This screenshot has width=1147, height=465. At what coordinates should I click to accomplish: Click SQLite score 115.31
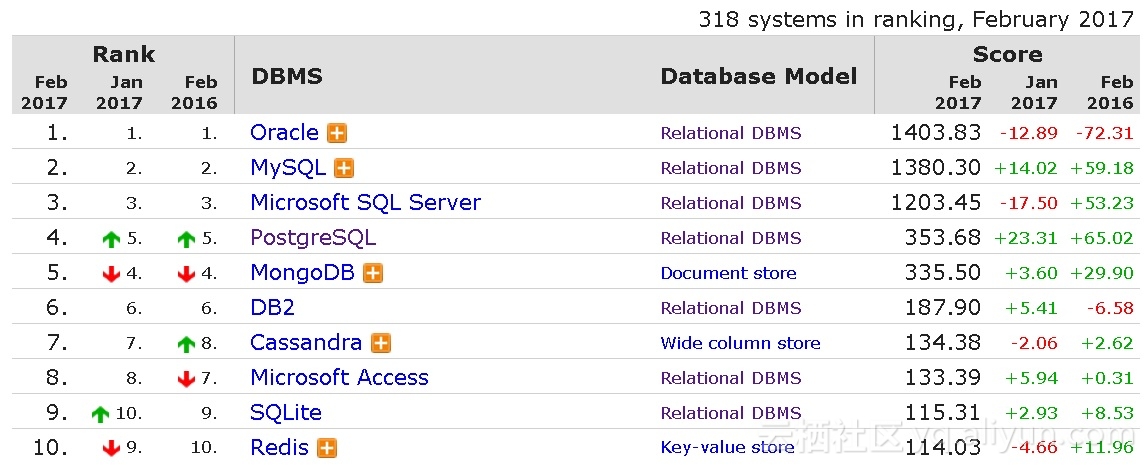[x=942, y=412]
